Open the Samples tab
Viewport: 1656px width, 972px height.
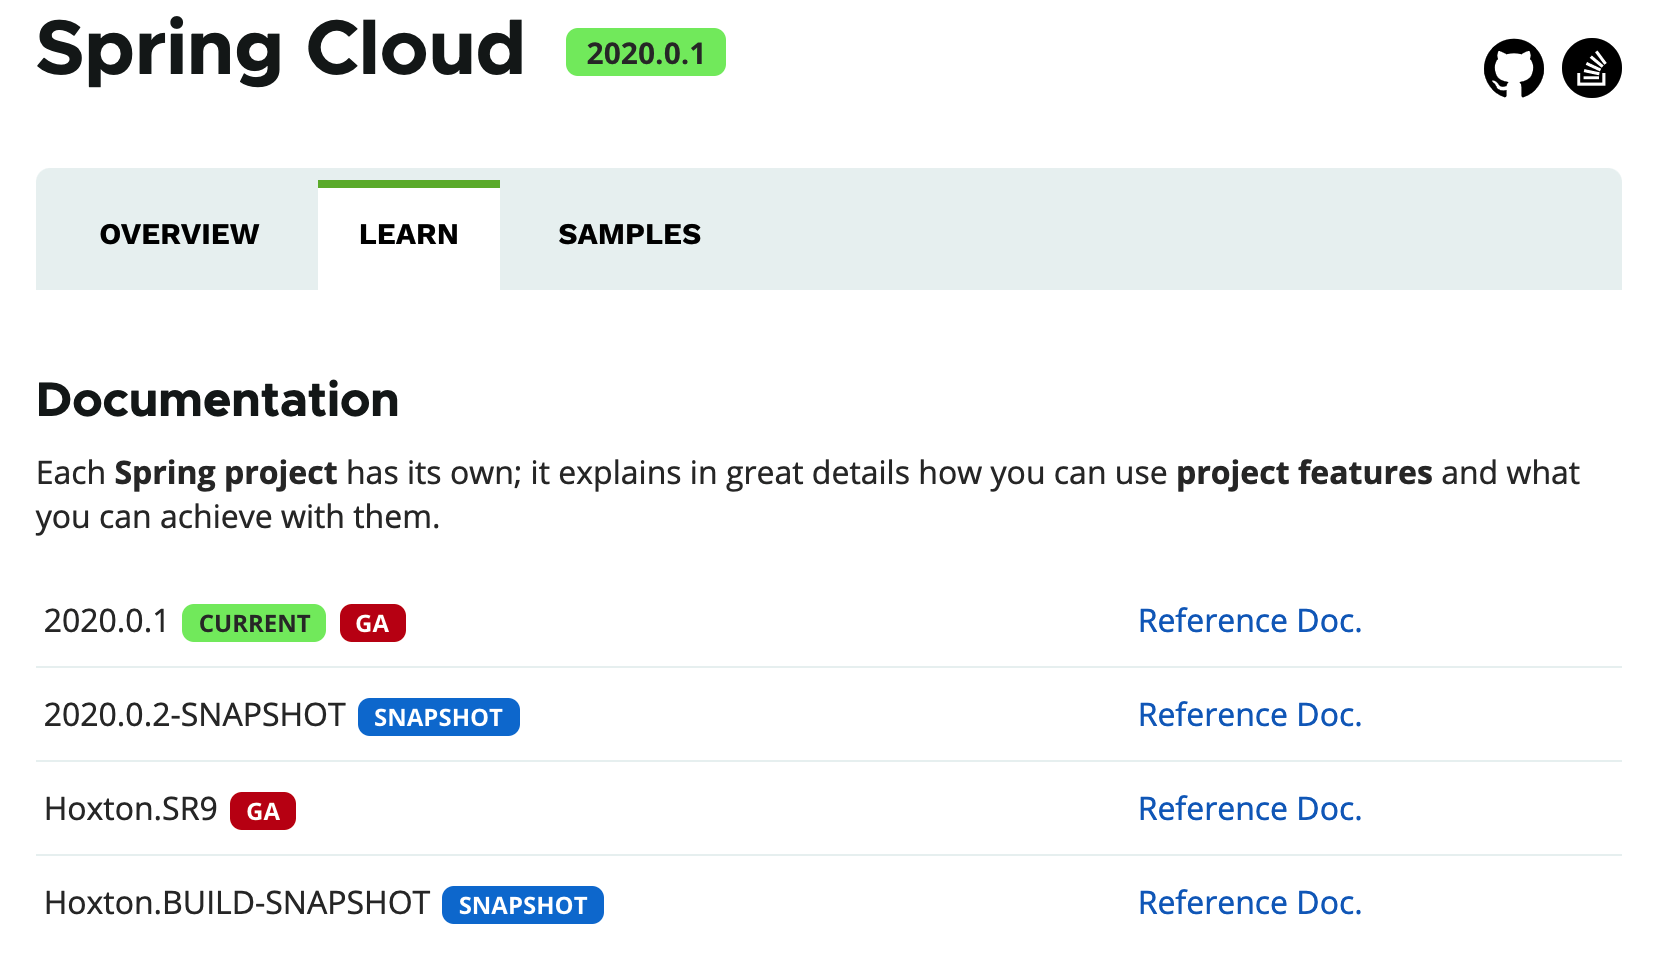coord(629,235)
